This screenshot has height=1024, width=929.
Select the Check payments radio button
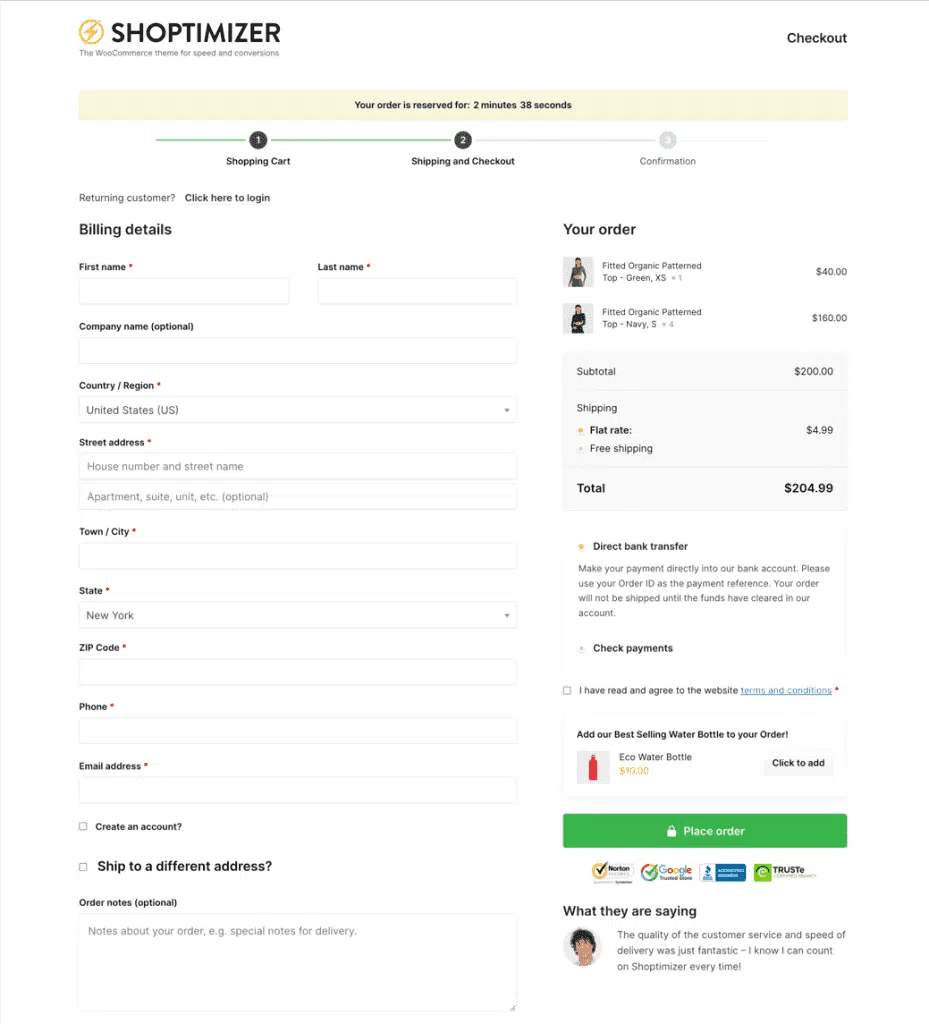[x=581, y=648]
